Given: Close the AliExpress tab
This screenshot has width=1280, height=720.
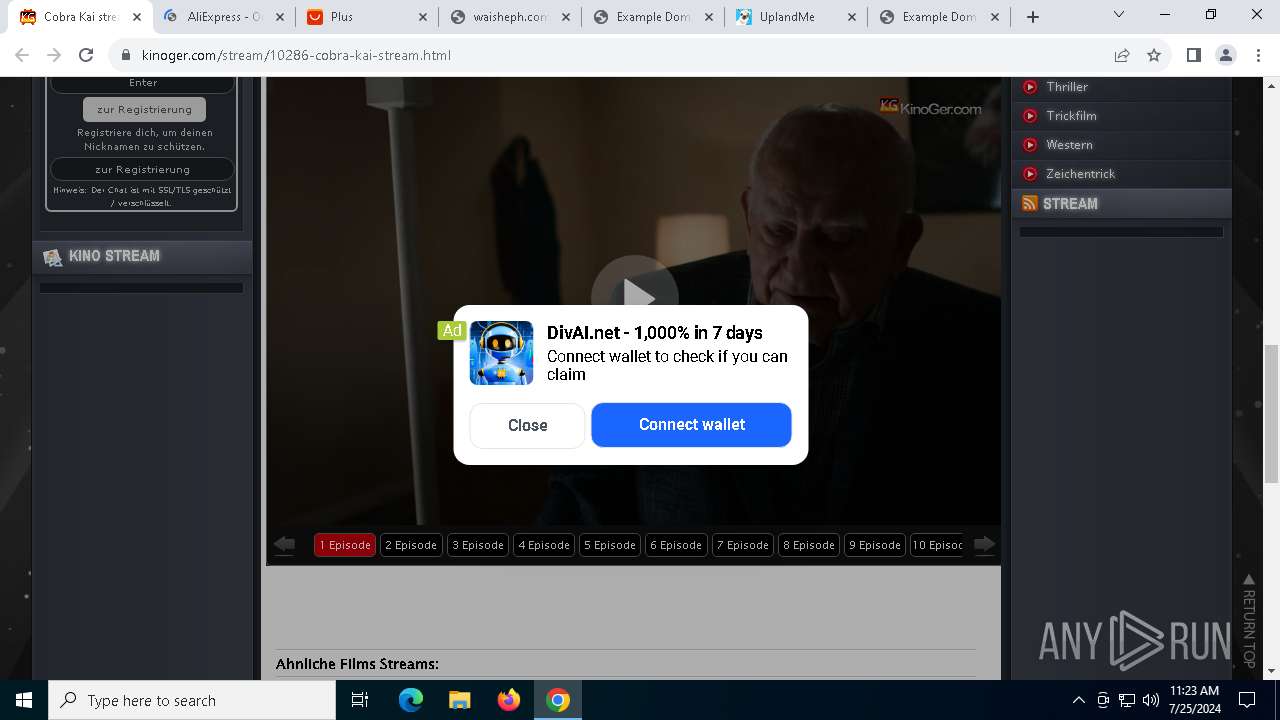Looking at the screenshot, I should click(280, 17).
